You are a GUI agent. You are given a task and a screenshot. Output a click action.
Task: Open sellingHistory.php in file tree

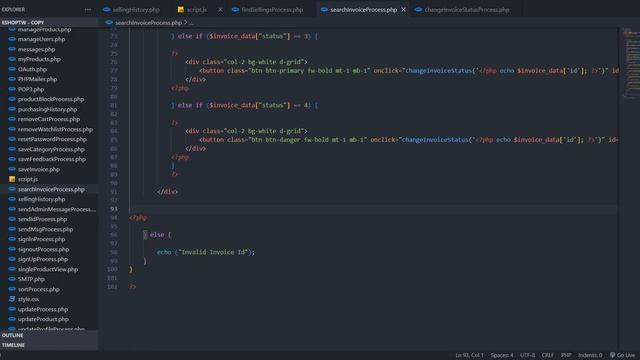[x=41, y=199]
